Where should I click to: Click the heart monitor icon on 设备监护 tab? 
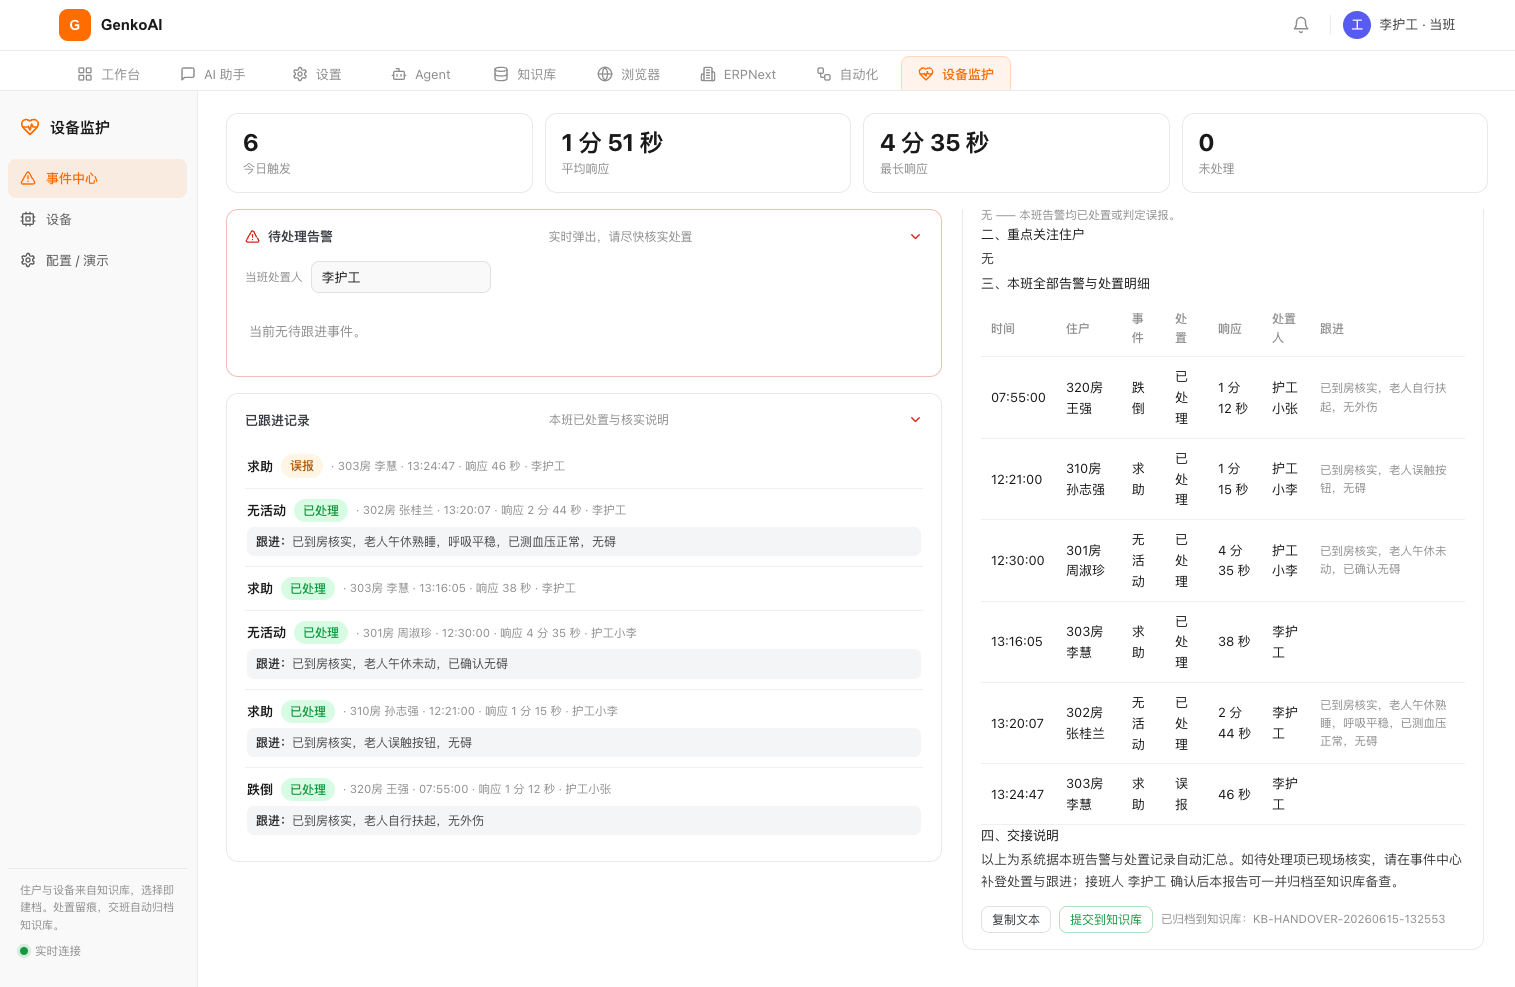point(926,74)
